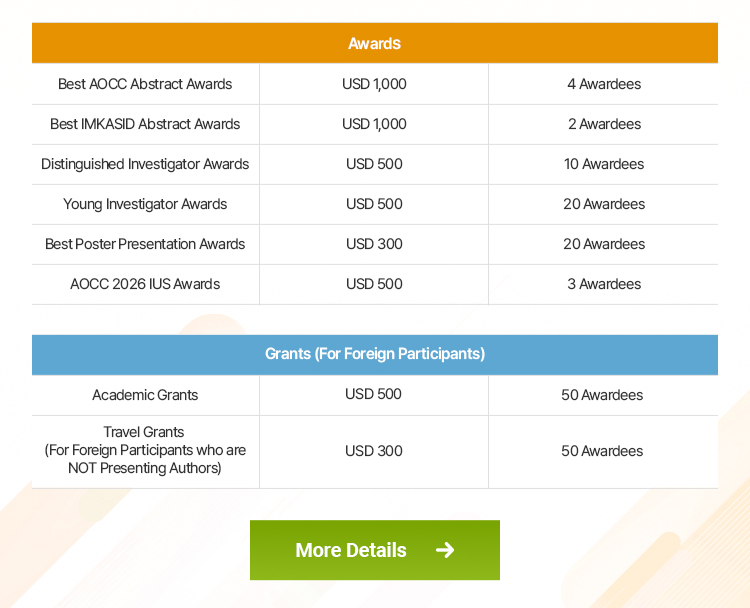Select the Travel Grants description cell

(145, 450)
